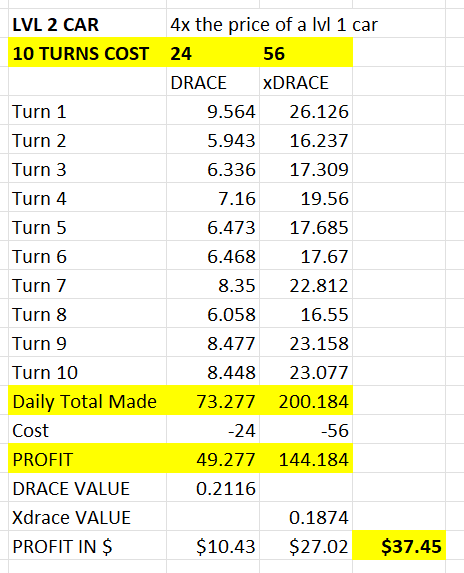Select Turn 1 DRACE value 9.564
The image size is (464, 573).
pos(213,111)
